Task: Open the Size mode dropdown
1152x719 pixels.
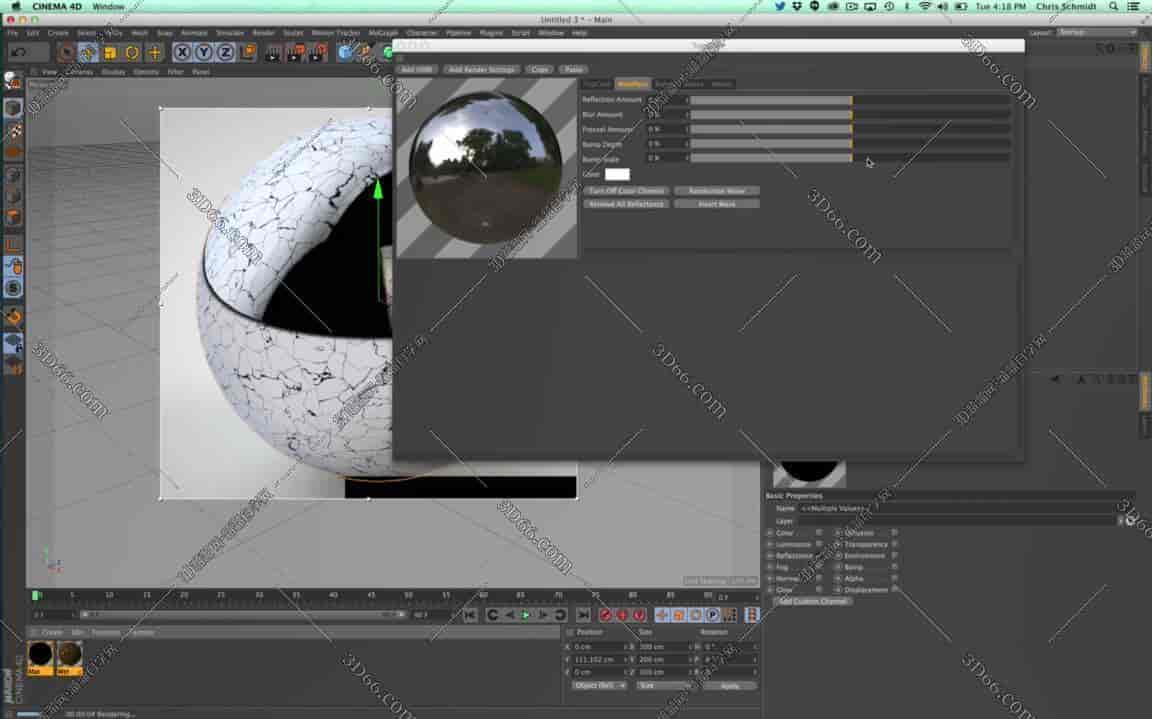Action: 660,686
